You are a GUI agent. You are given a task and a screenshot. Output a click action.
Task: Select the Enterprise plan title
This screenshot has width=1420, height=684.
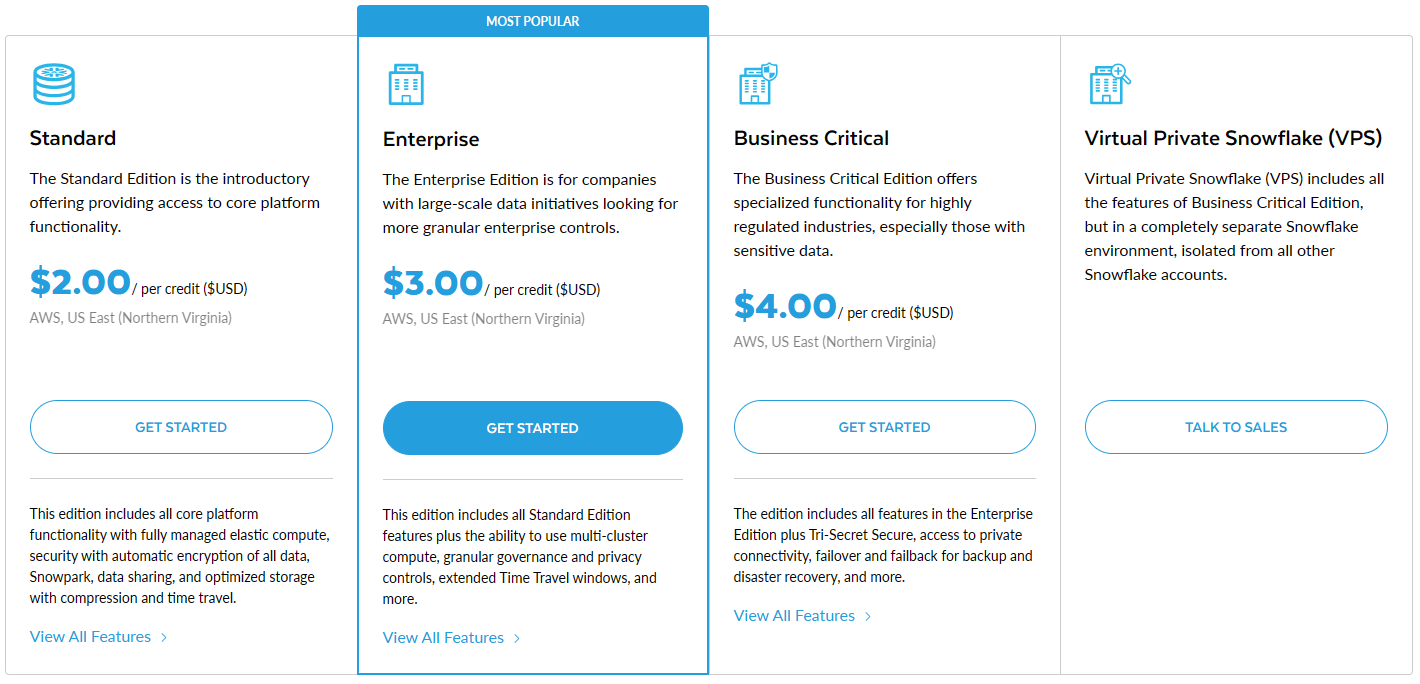tap(431, 139)
